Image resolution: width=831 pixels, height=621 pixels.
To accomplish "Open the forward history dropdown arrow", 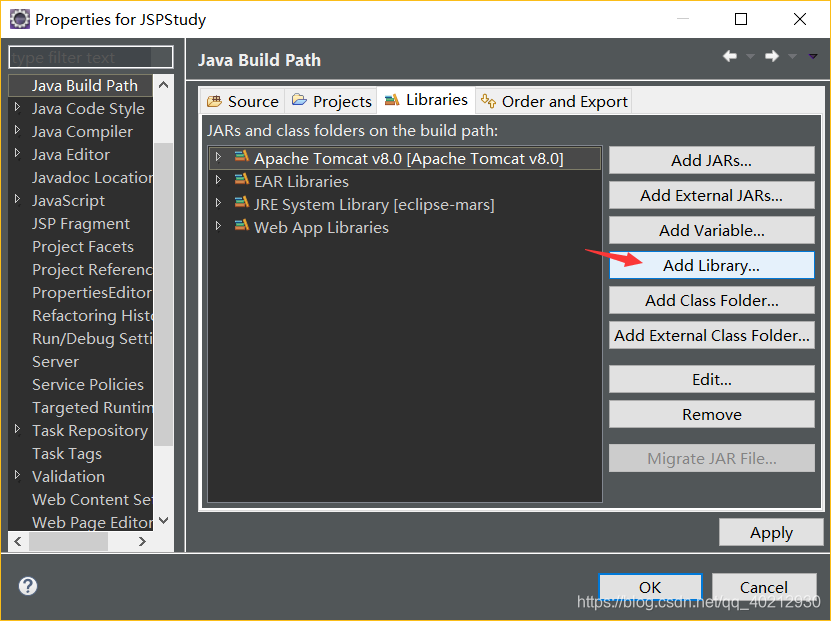I will pos(792,56).
